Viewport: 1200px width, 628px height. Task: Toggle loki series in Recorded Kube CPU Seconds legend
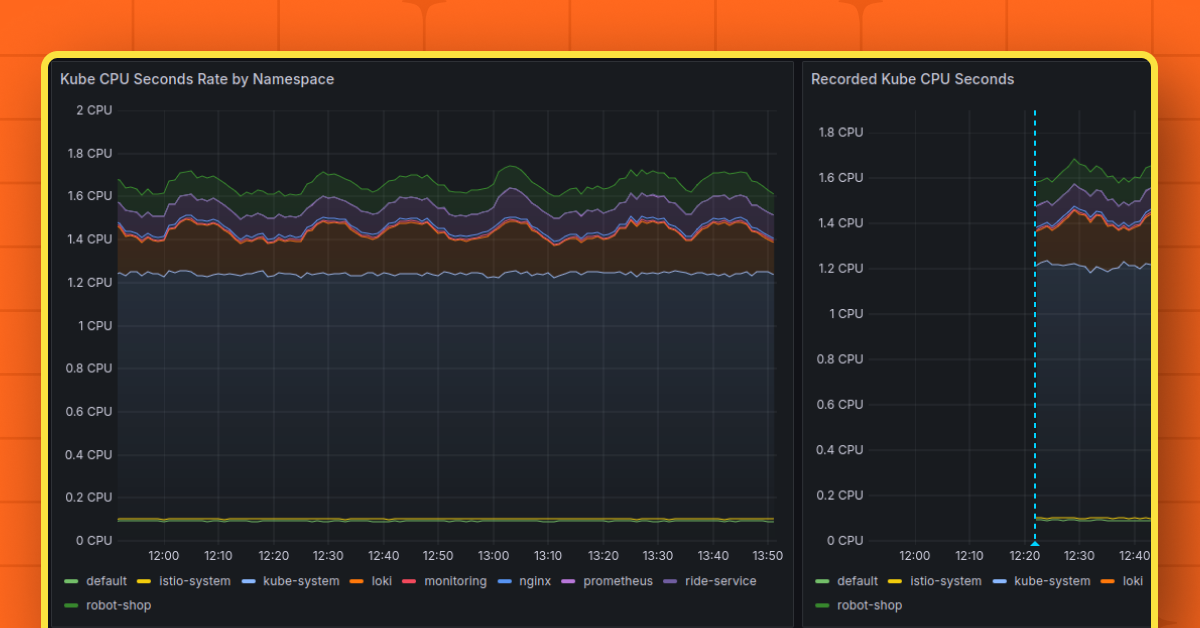point(1131,581)
